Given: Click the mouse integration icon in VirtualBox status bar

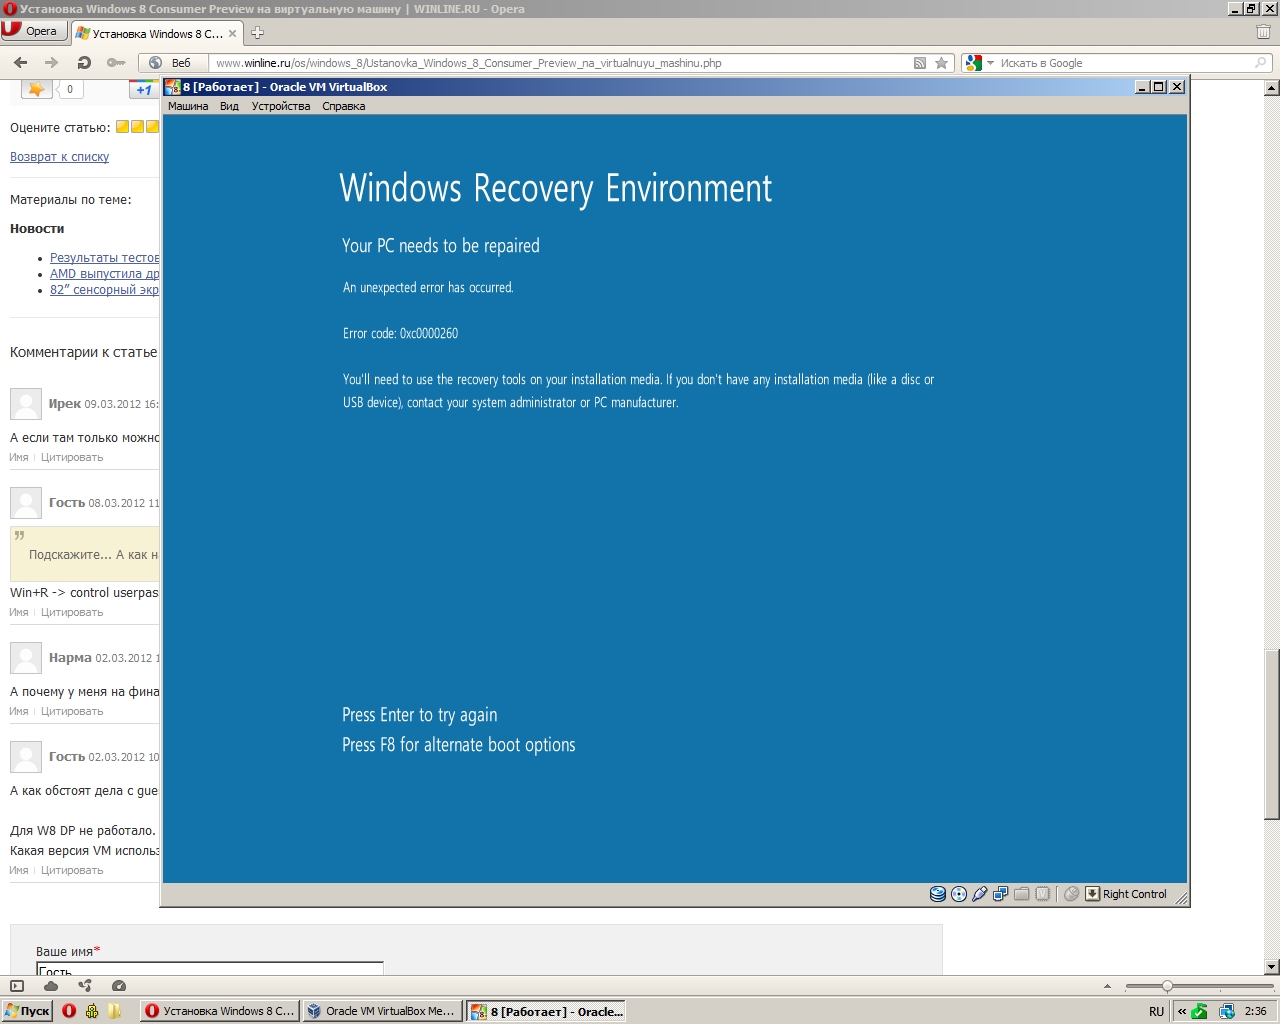Looking at the screenshot, I should tap(1071, 894).
